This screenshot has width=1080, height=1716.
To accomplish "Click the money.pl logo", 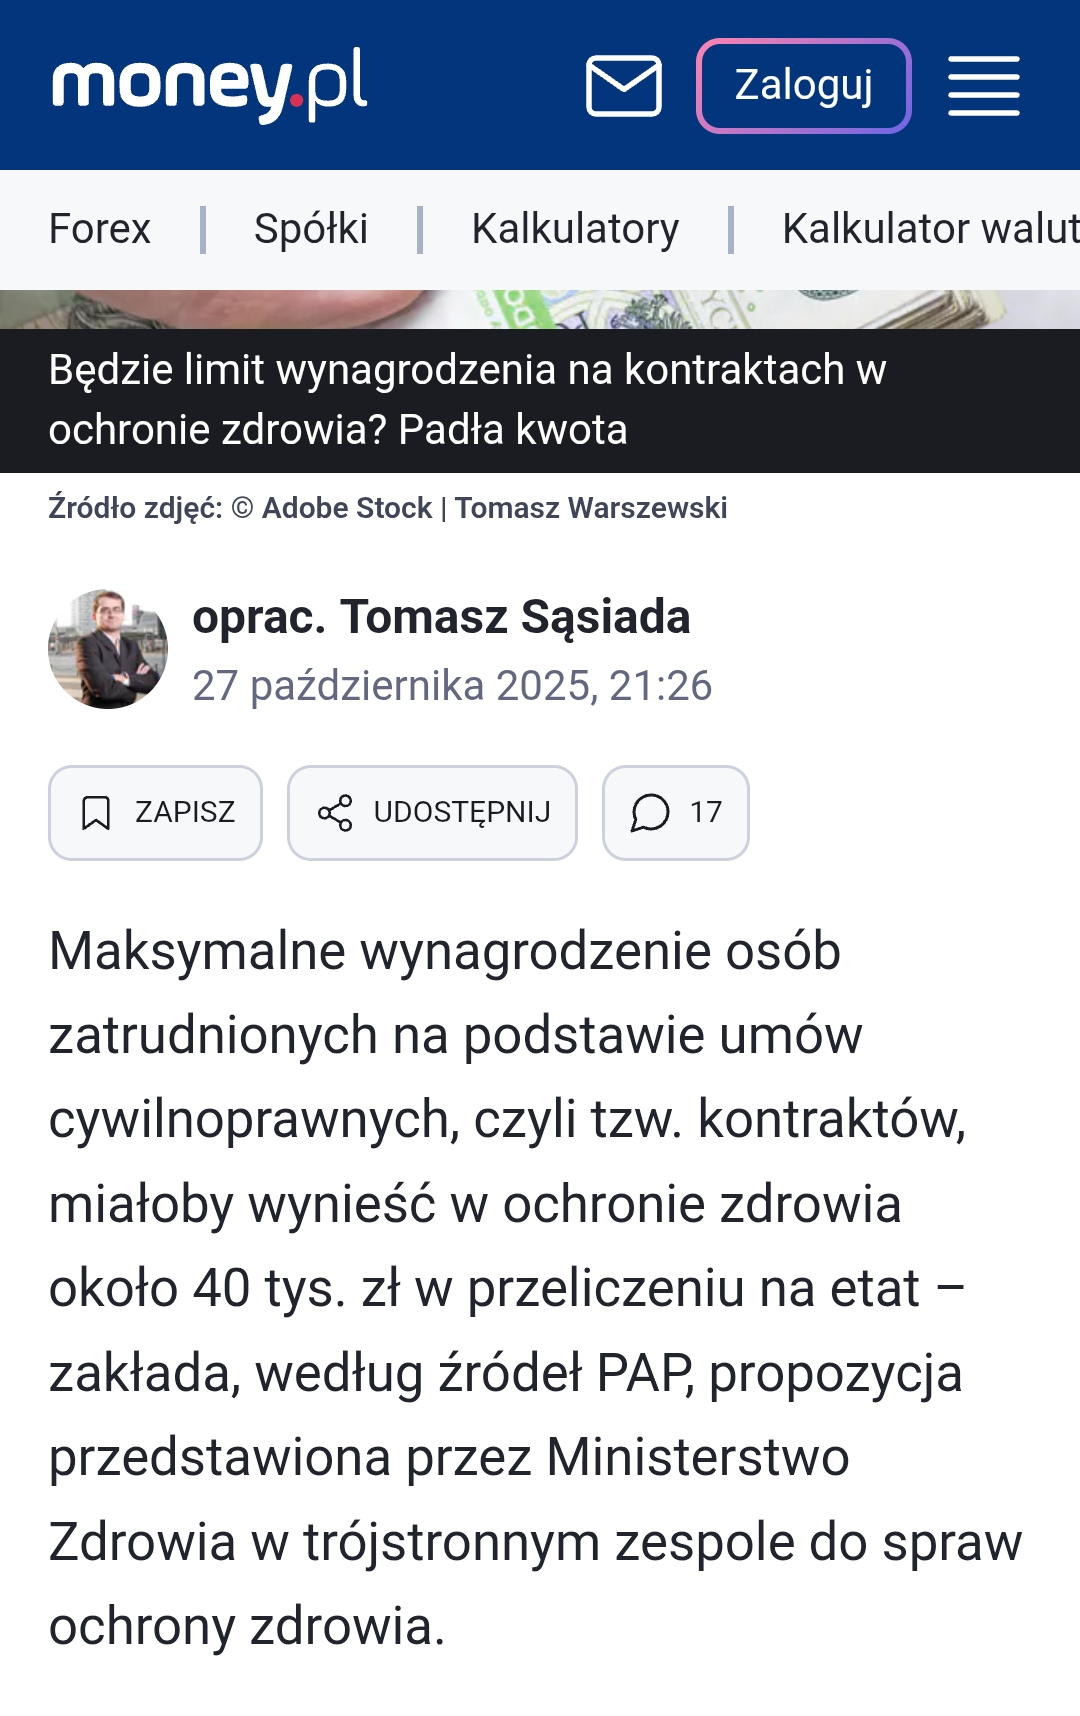I will point(210,85).
